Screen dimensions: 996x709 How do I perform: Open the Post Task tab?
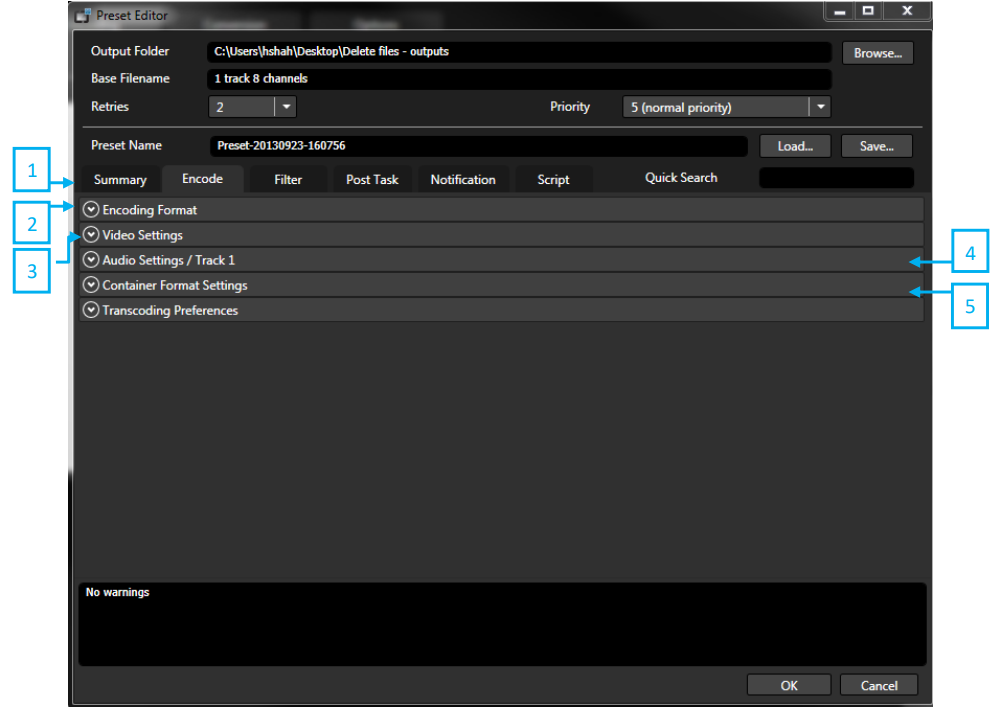pyautogui.click(x=371, y=179)
